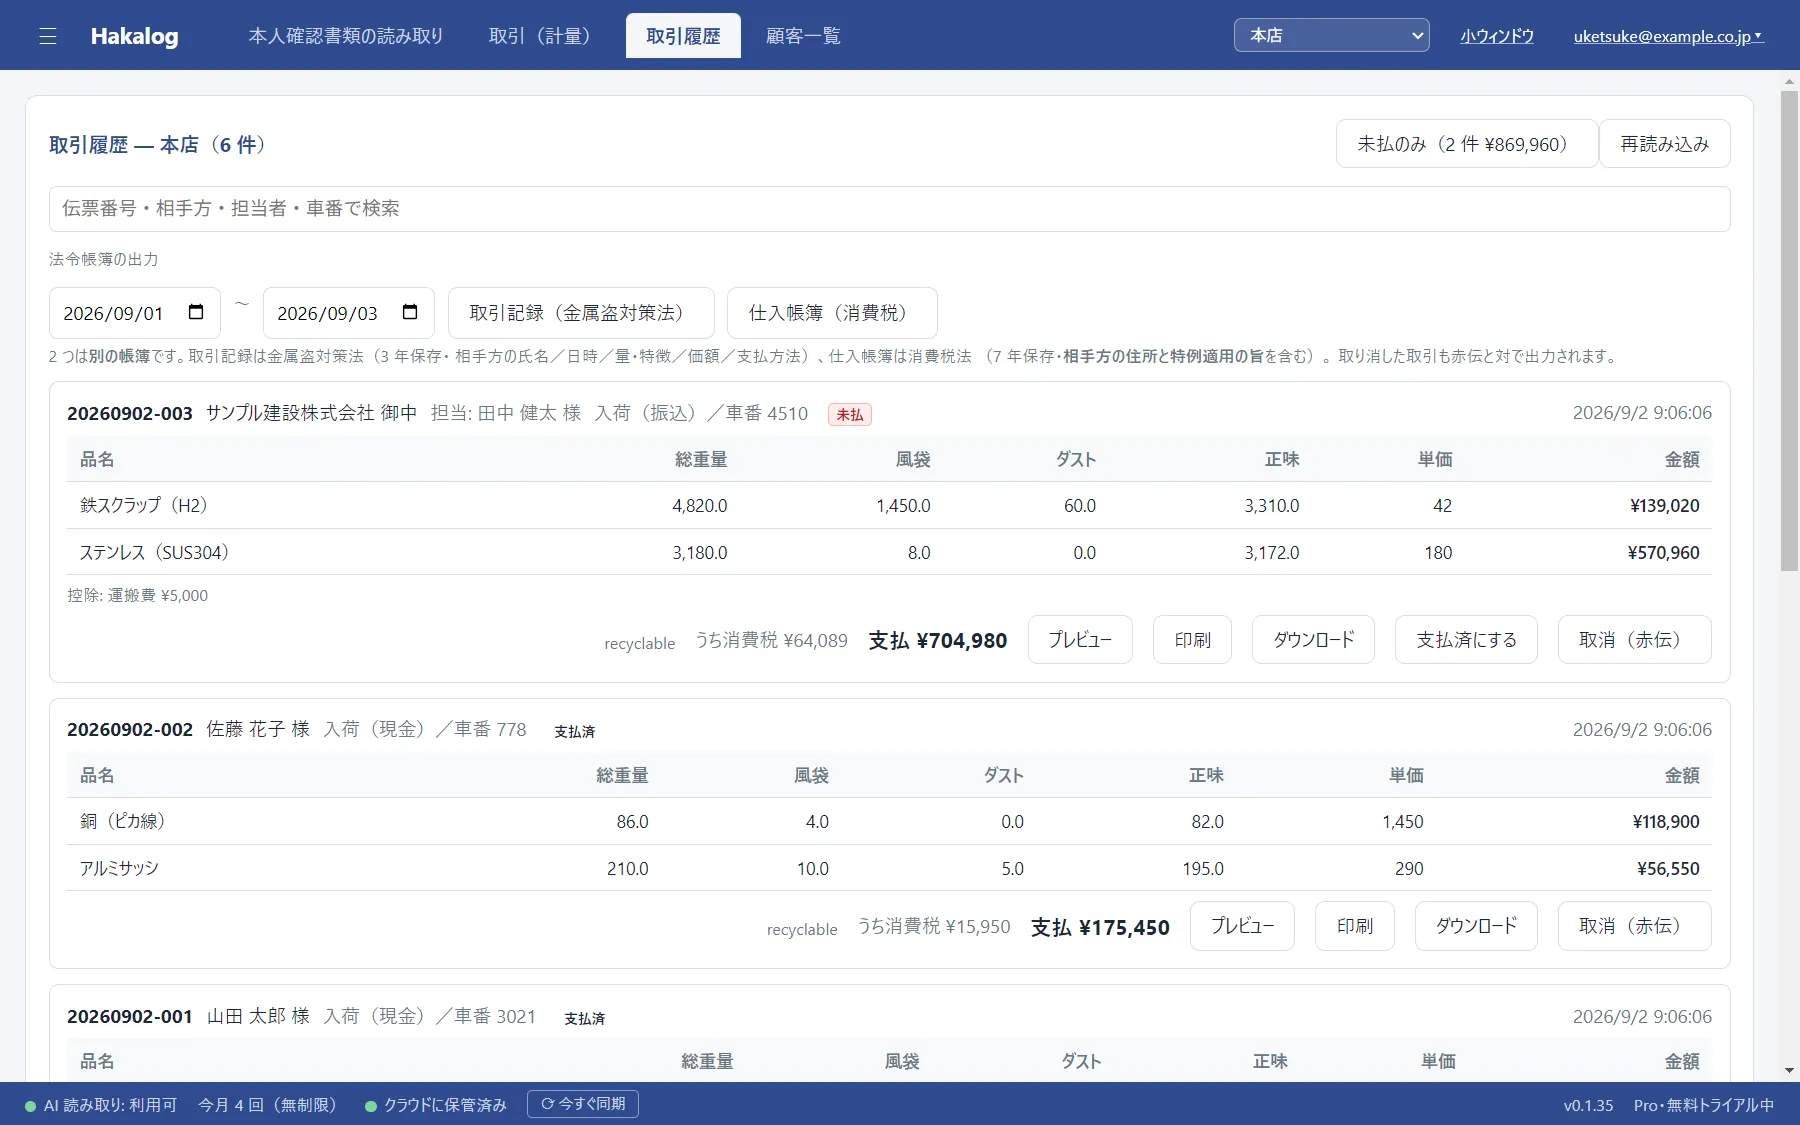Preview slip 20260902-002 via プレビュー
Screen dimensions: 1800x1125
[x=1242, y=926]
